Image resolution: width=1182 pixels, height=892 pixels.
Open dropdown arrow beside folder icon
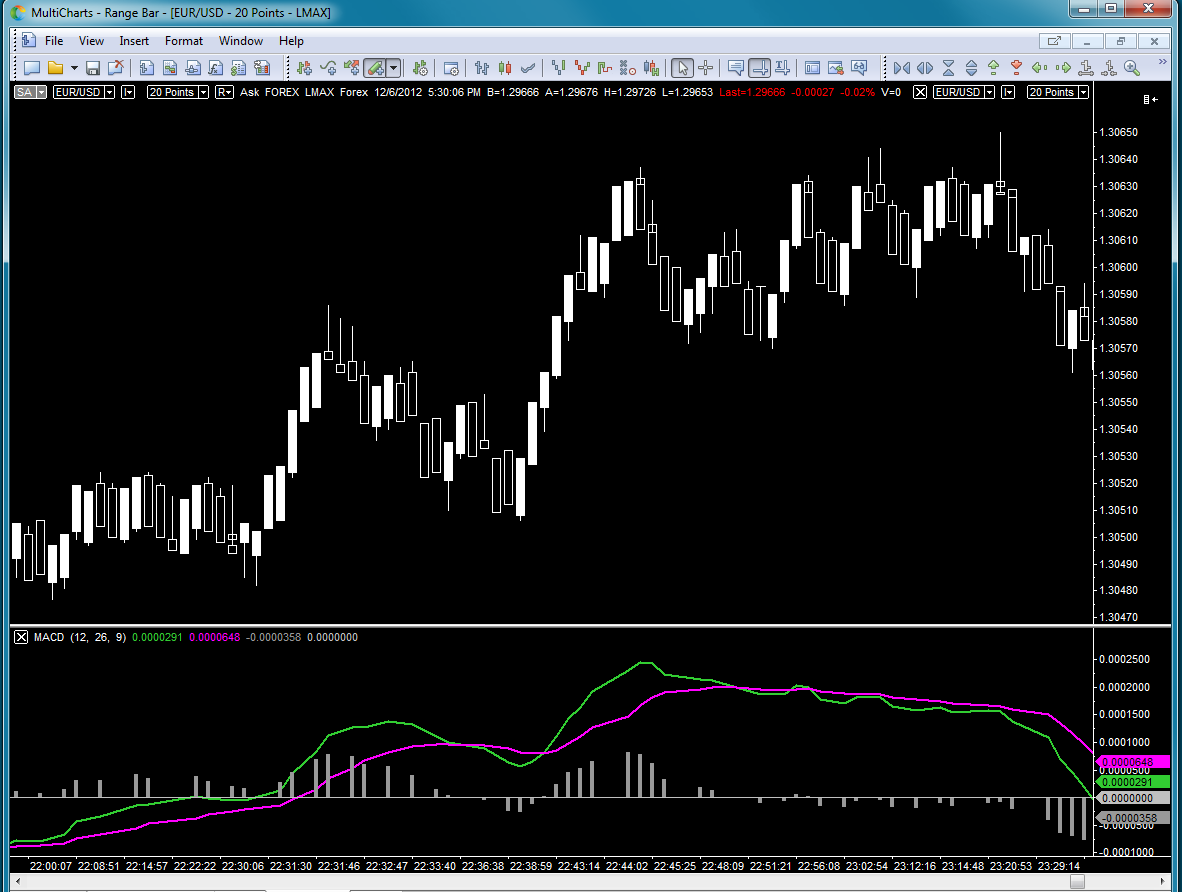pos(74,69)
